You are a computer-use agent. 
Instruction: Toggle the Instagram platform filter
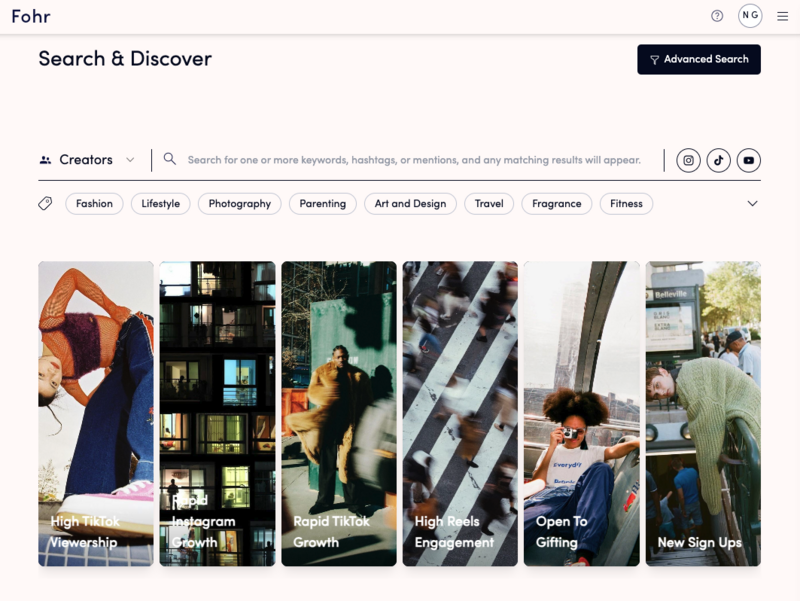[x=688, y=160]
